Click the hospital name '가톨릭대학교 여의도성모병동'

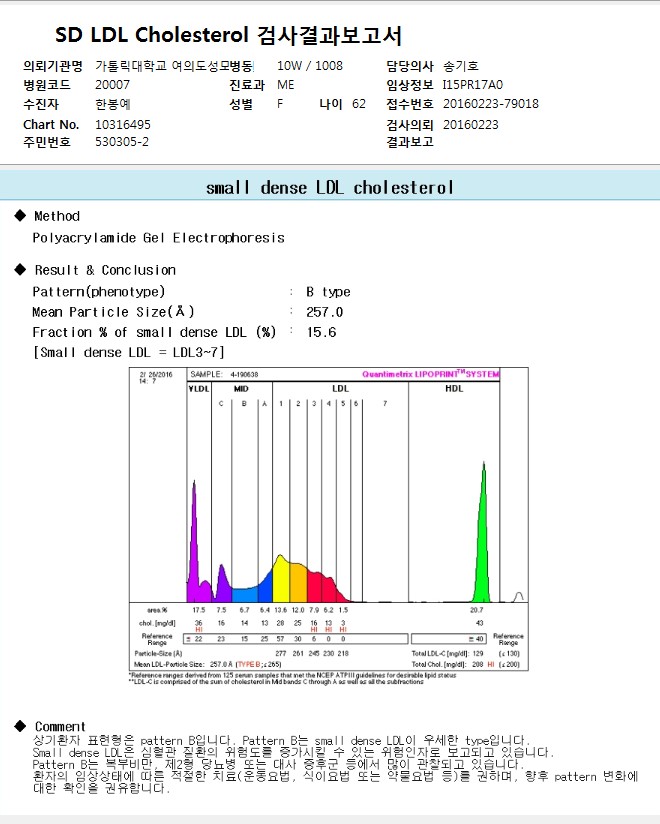click(175, 66)
